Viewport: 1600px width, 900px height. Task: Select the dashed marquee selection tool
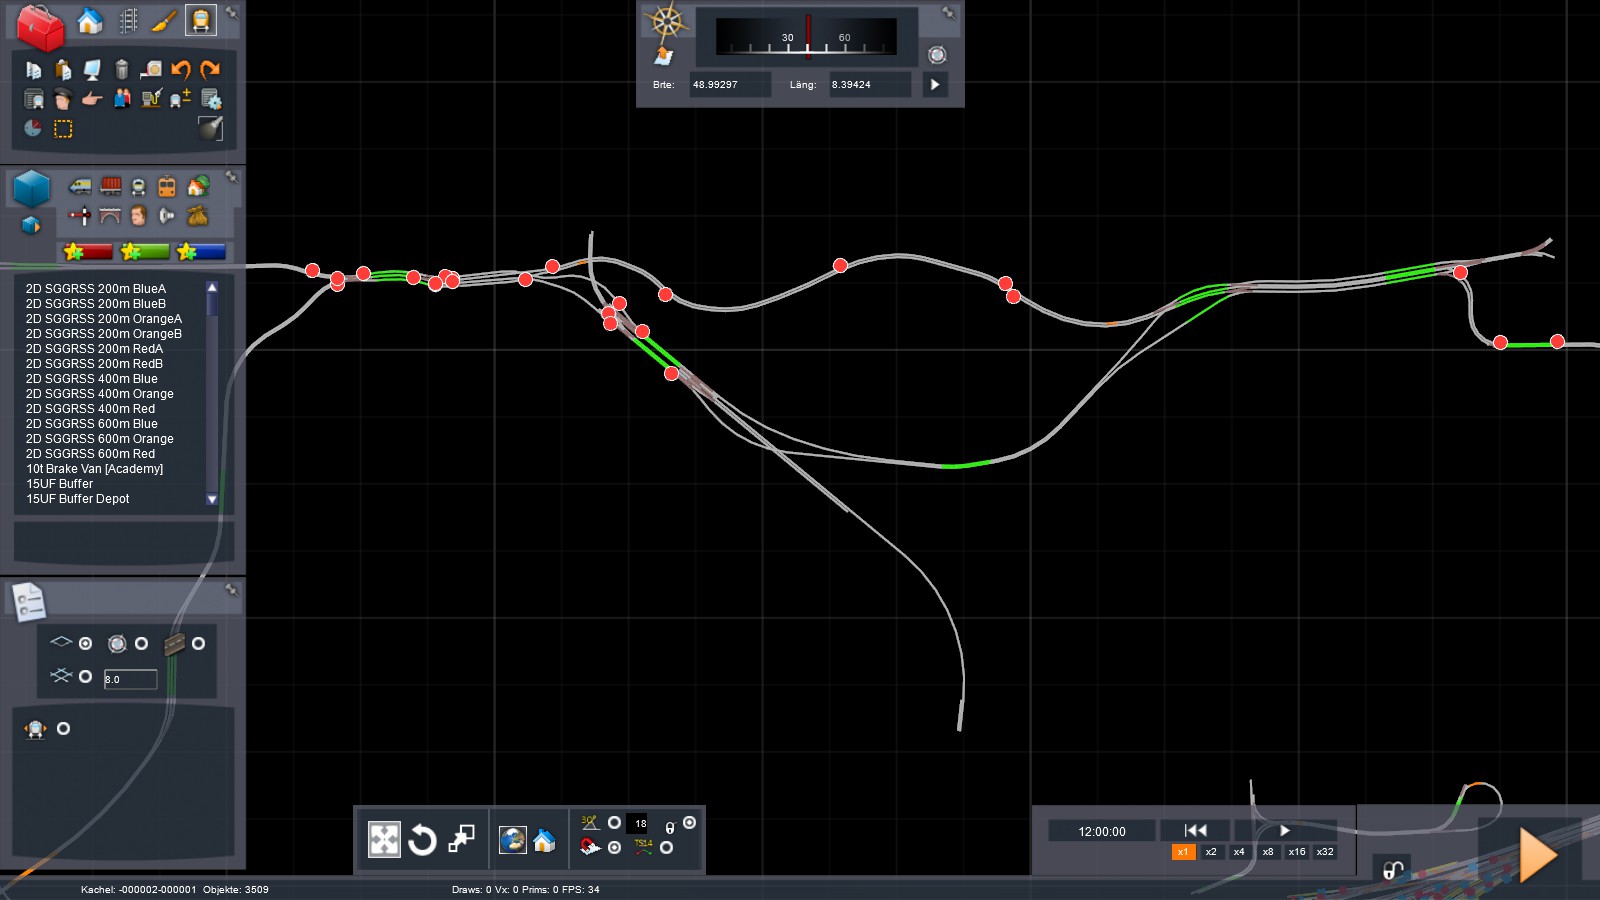coord(63,128)
